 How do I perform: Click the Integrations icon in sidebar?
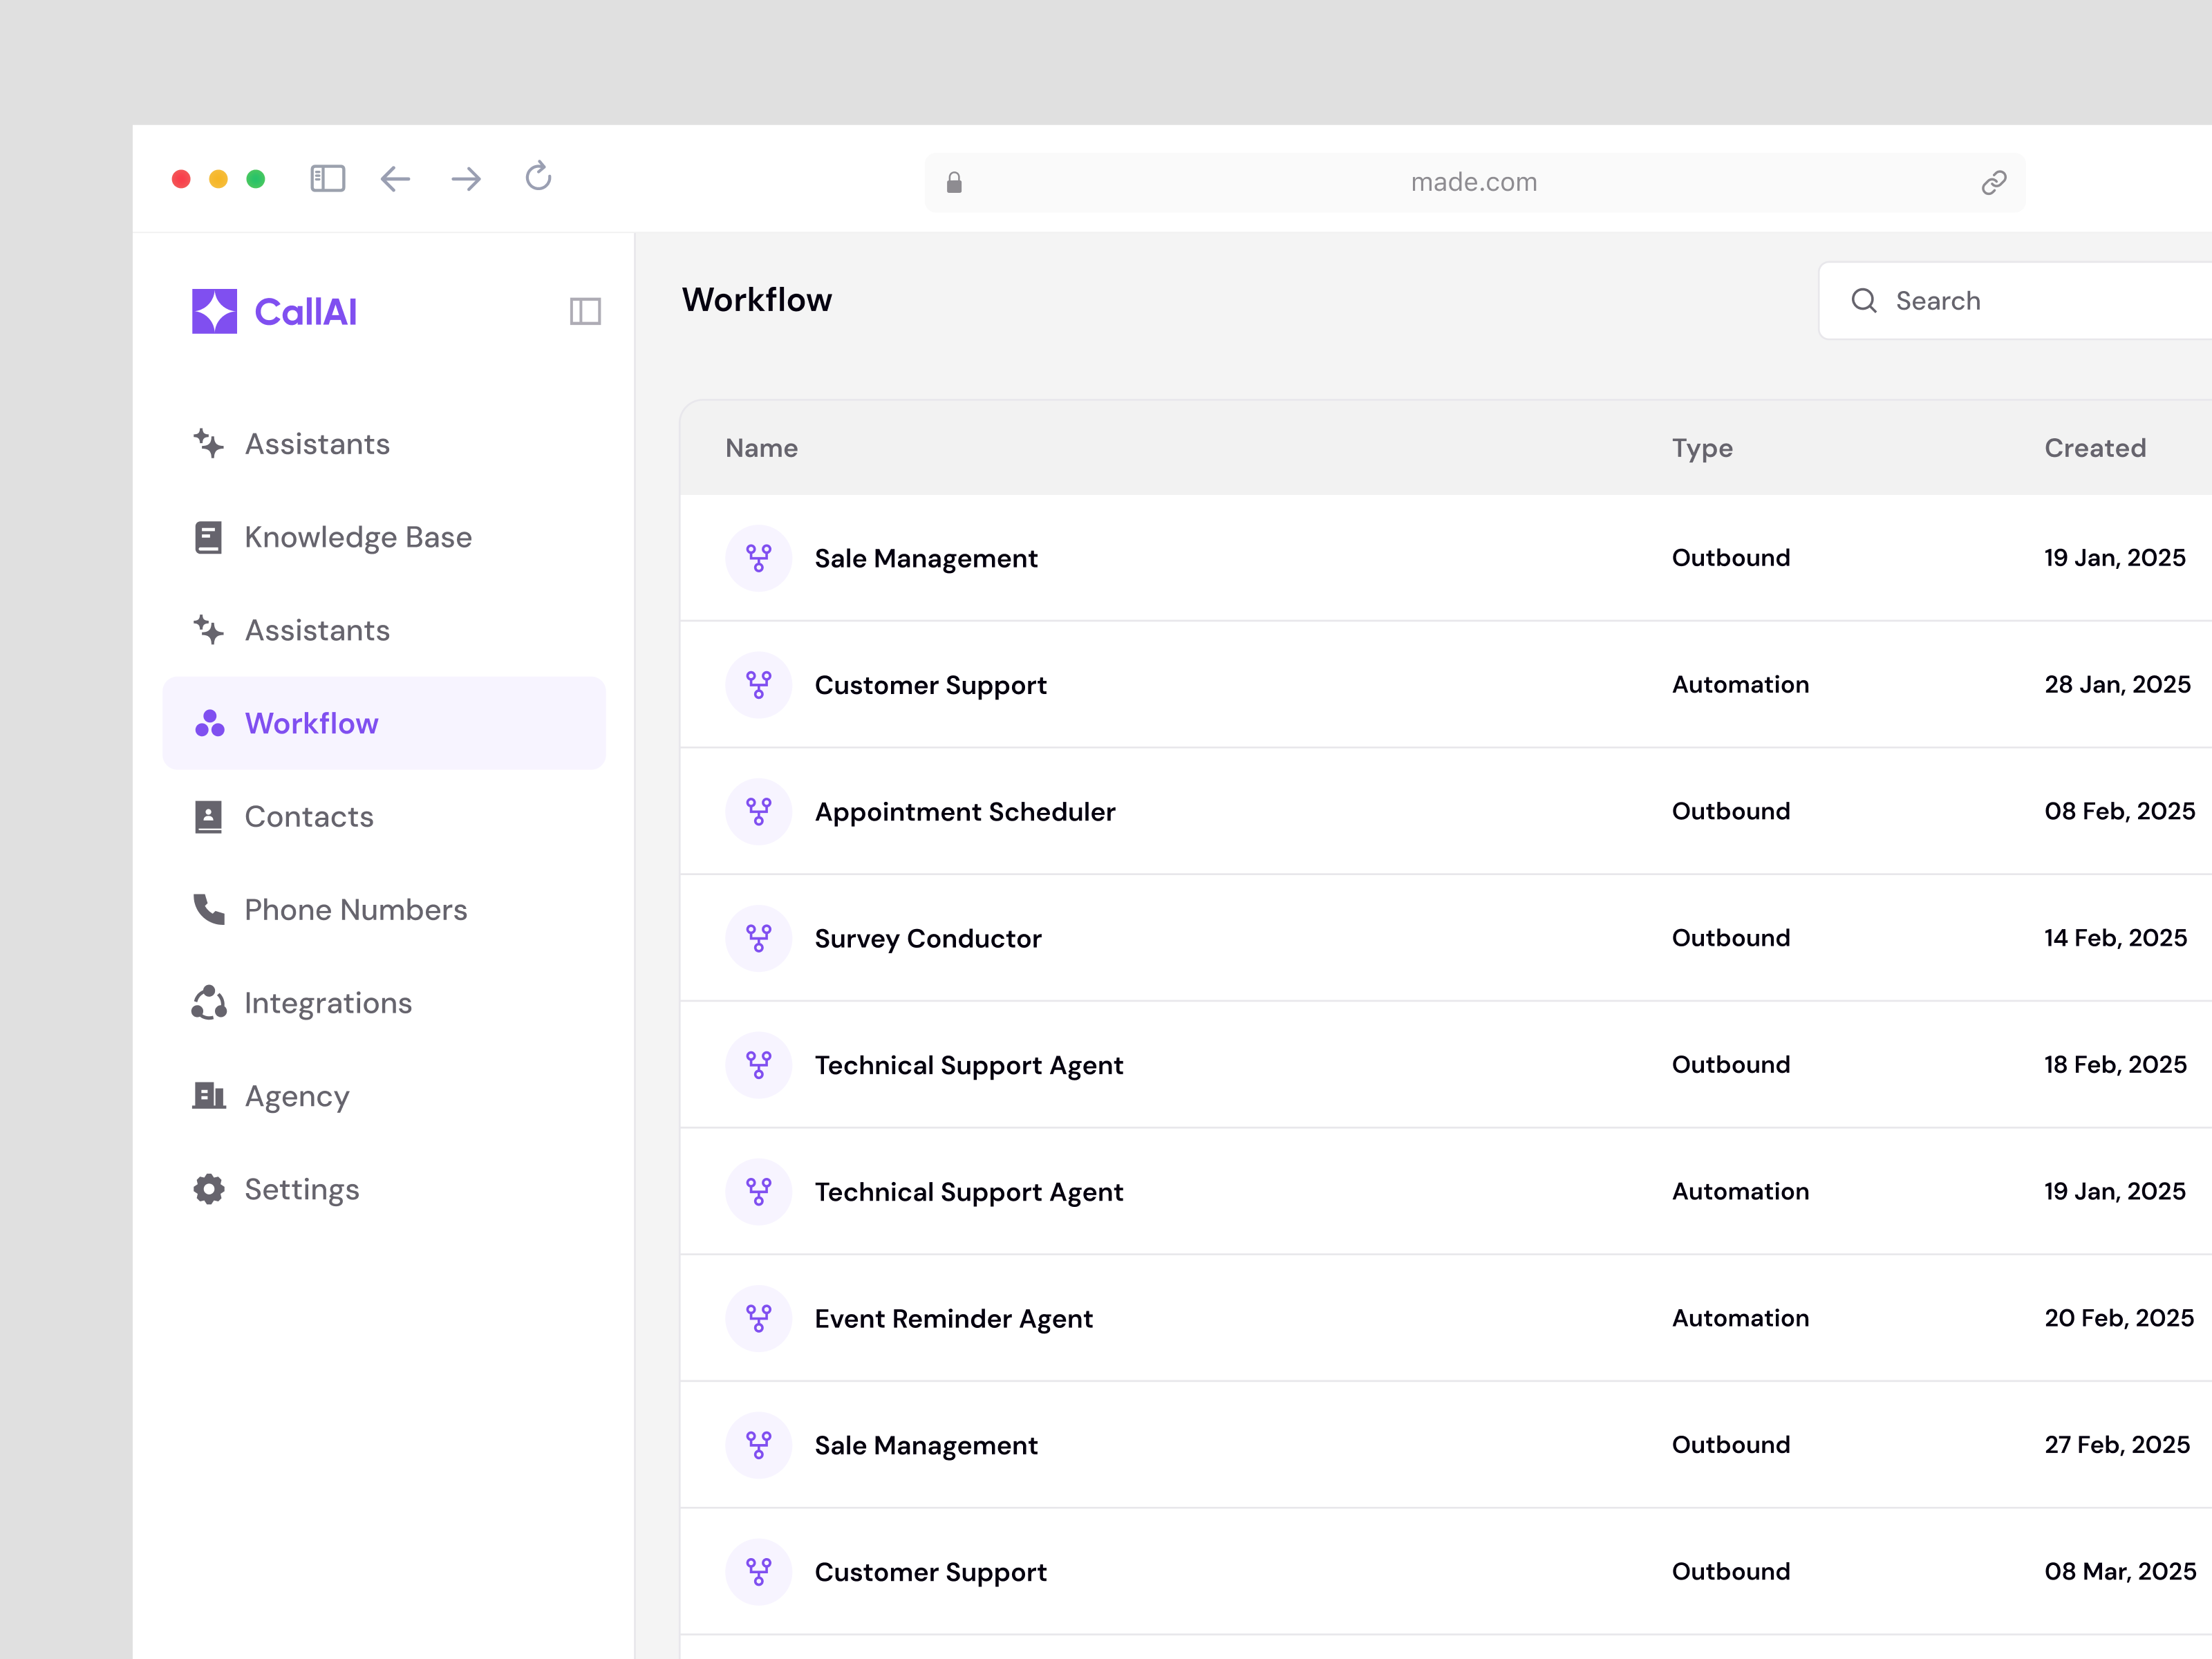click(x=209, y=1003)
